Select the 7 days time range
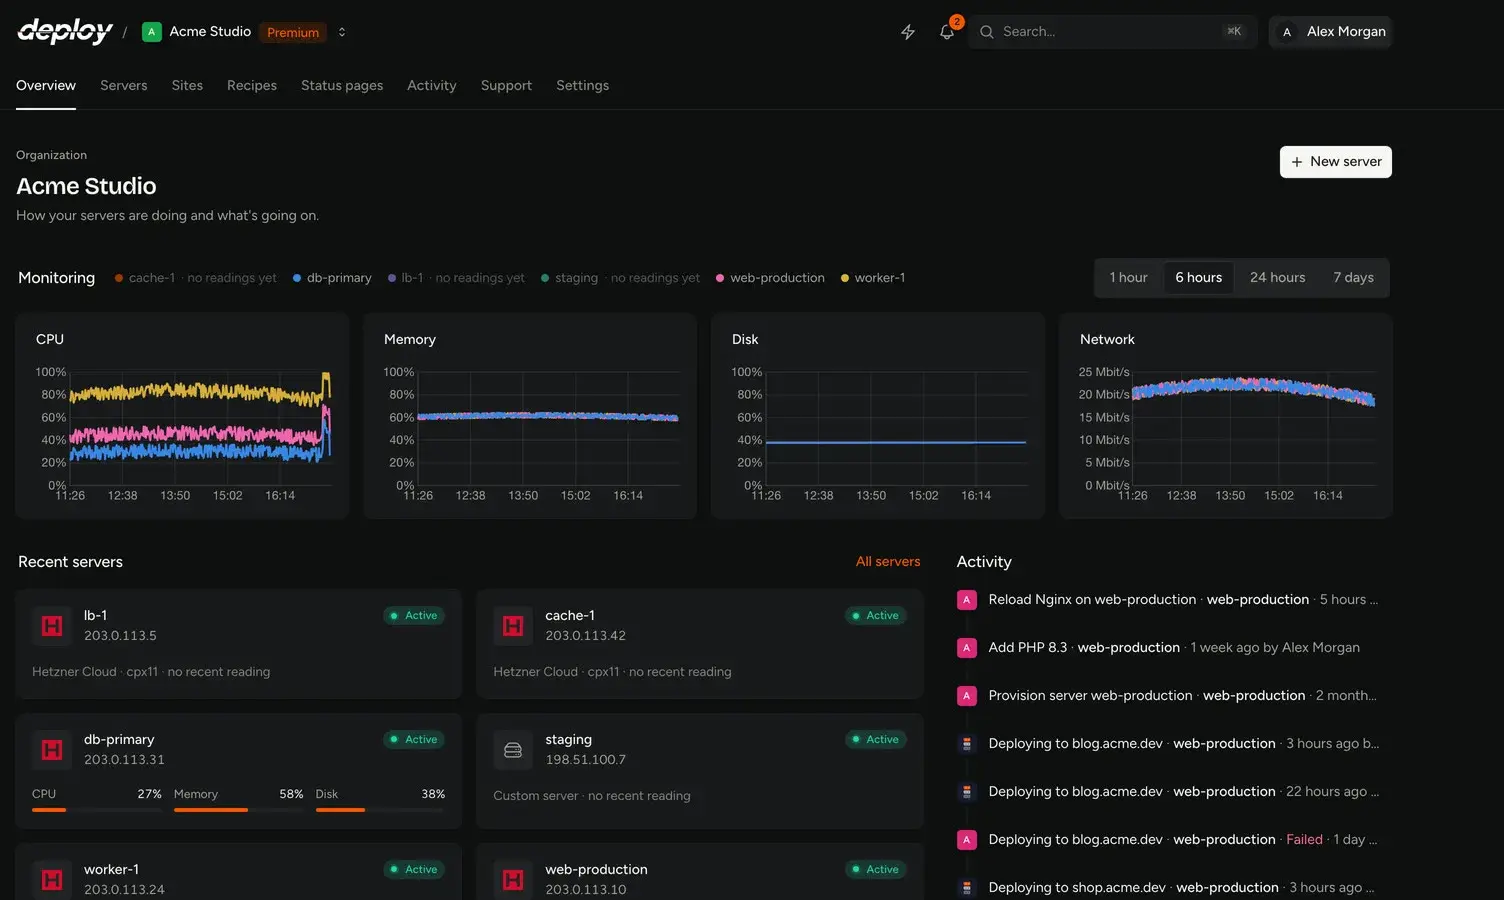Image resolution: width=1504 pixels, height=900 pixels. click(x=1353, y=278)
